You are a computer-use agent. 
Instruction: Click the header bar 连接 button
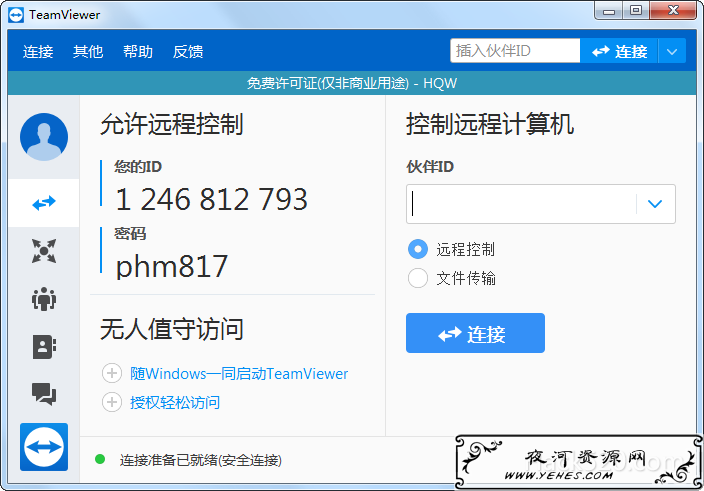(619, 51)
